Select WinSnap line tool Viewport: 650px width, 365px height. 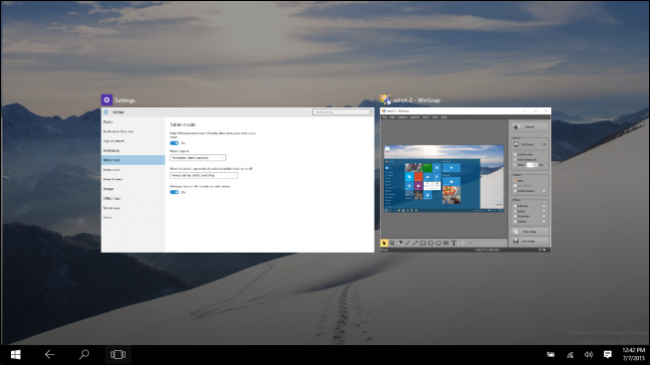coord(407,243)
